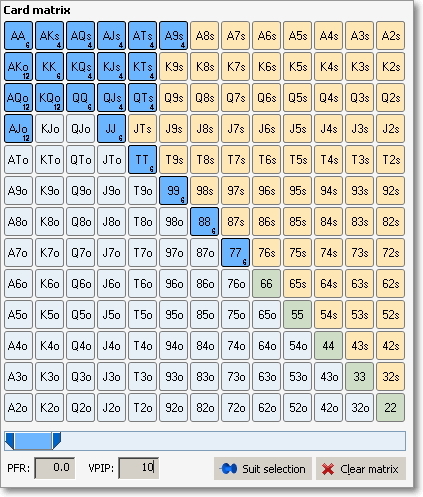Select the 22 pocket pair cell
This screenshot has width=423, height=497.
390,408
